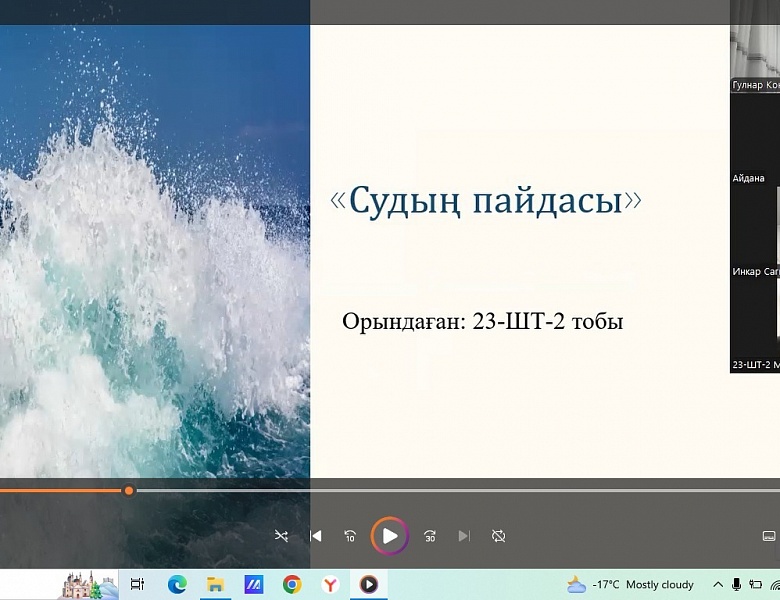Launch Microsoft Edge from taskbar
780x600 pixels.
[x=177, y=584]
